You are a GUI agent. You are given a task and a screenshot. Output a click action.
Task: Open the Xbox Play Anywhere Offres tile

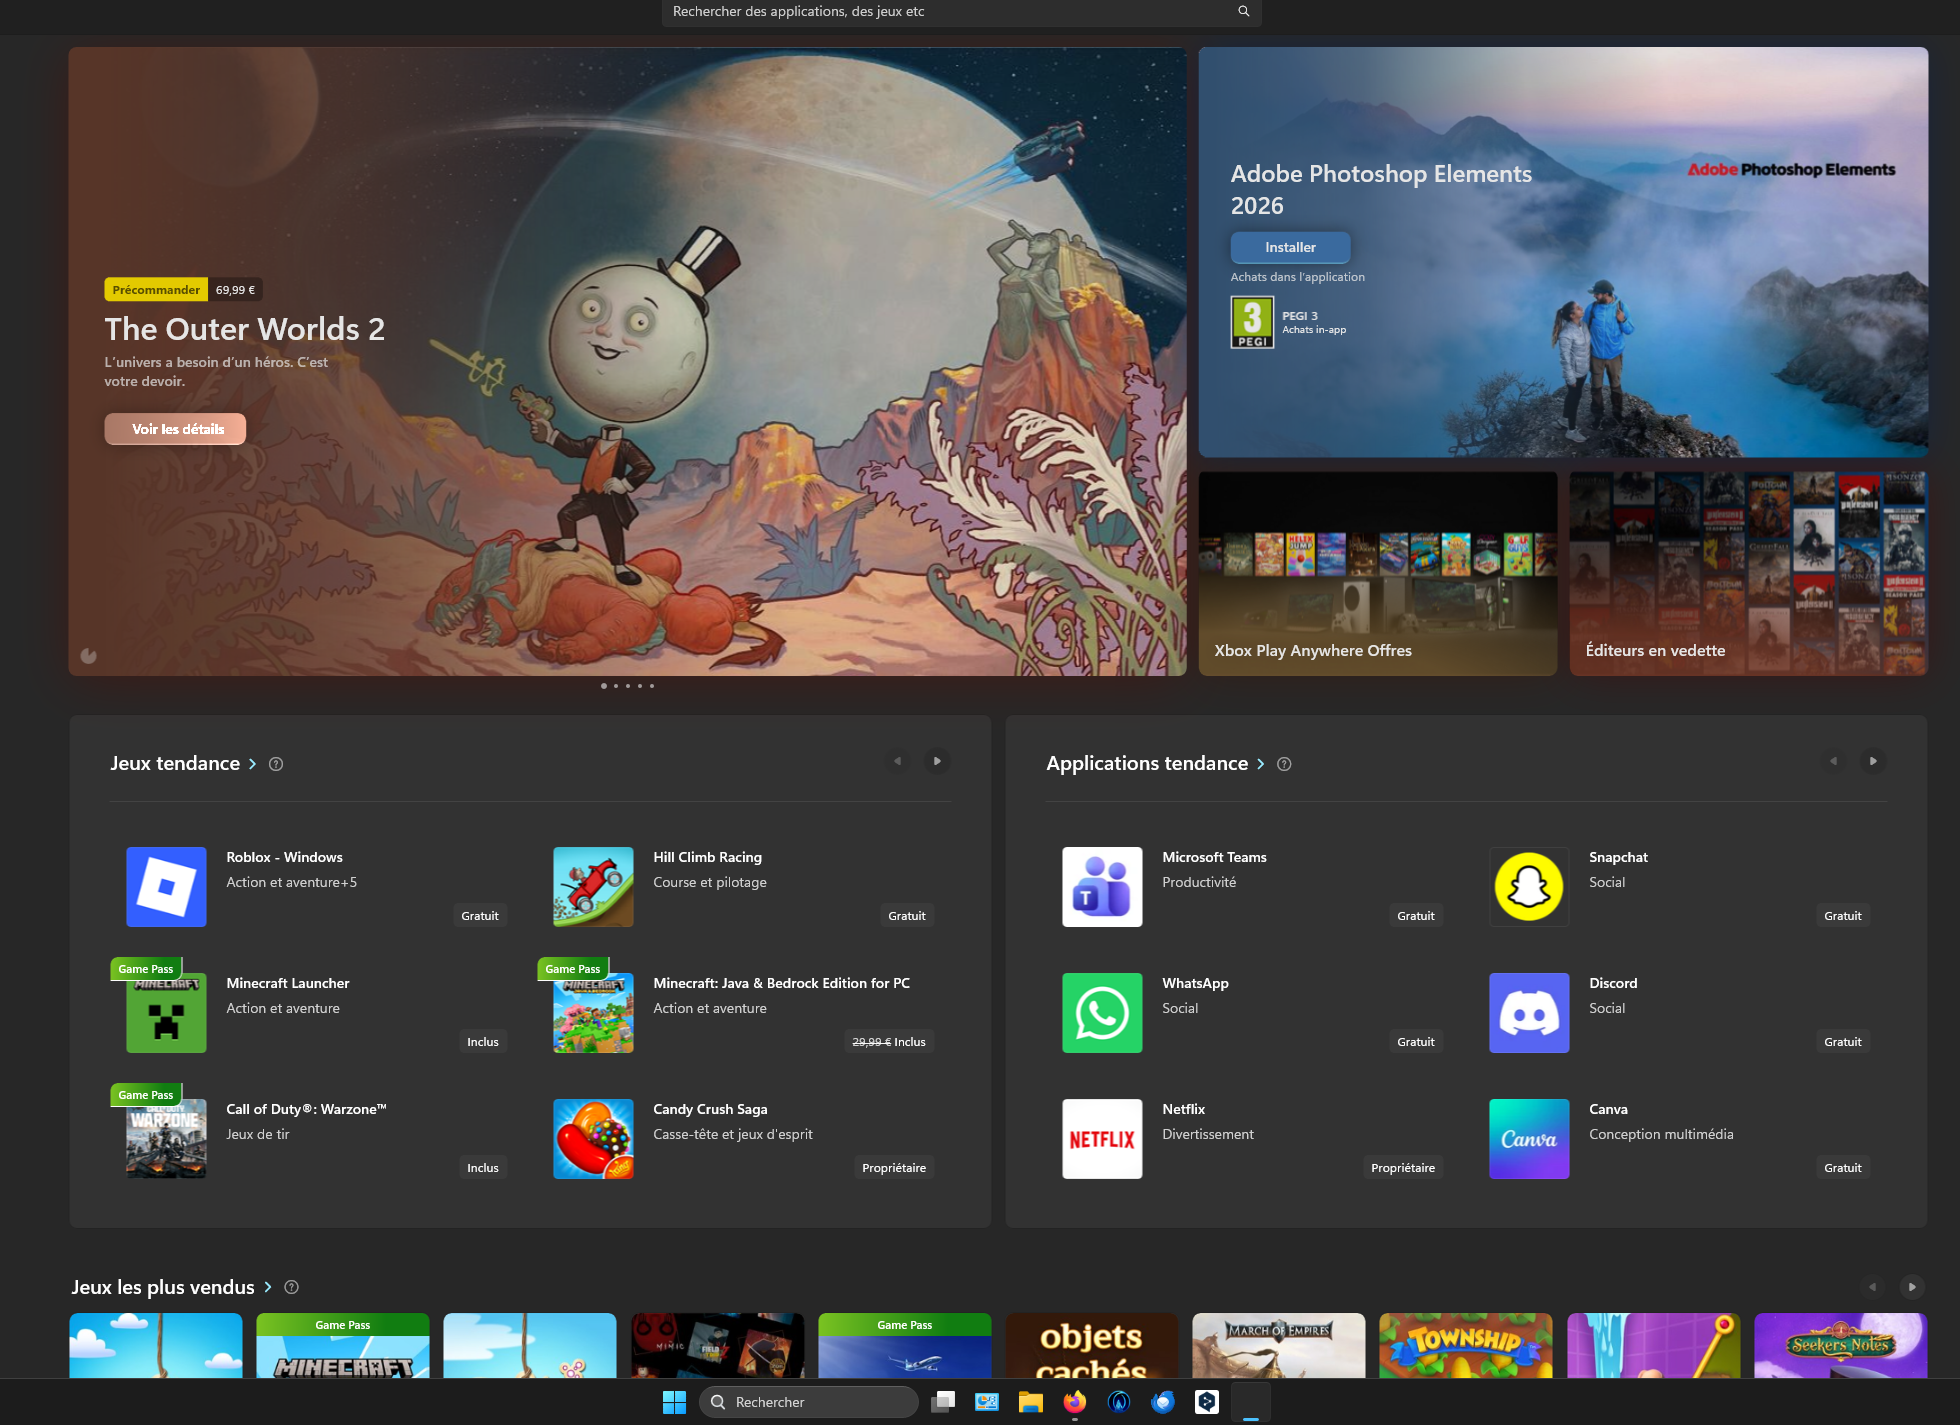[1378, 574]
